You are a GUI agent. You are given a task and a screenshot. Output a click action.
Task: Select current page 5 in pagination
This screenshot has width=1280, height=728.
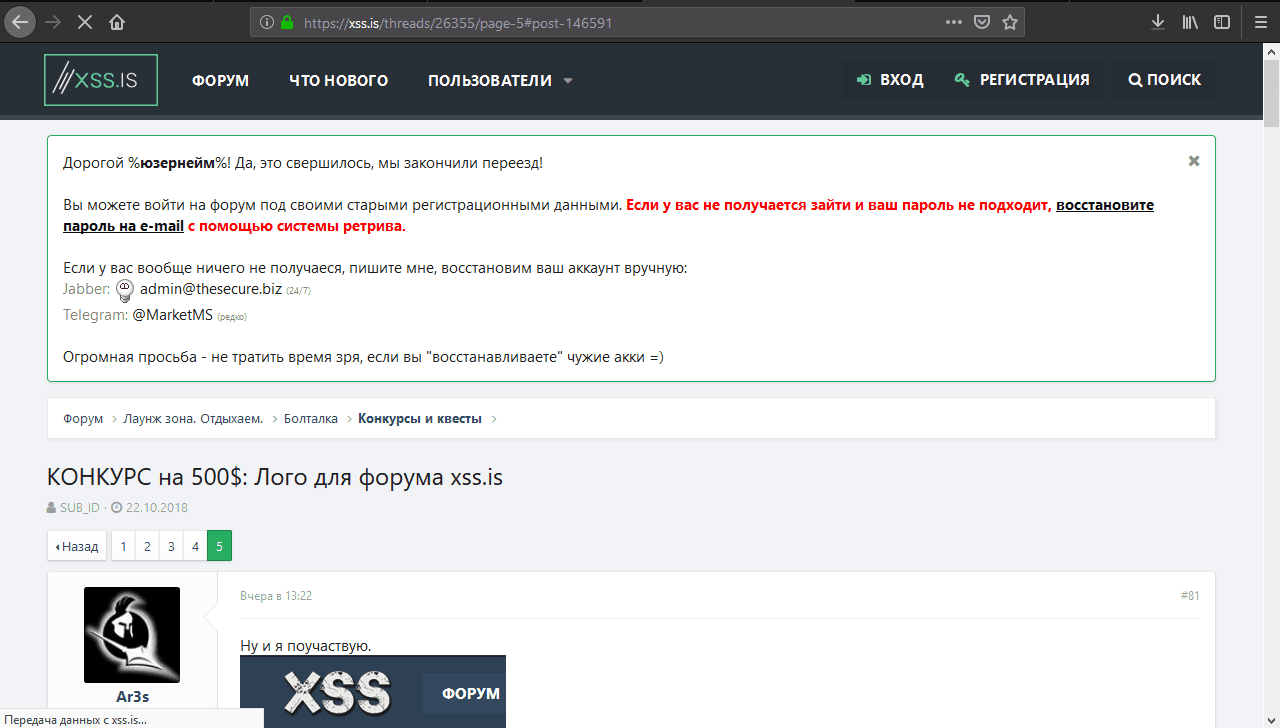219,546
